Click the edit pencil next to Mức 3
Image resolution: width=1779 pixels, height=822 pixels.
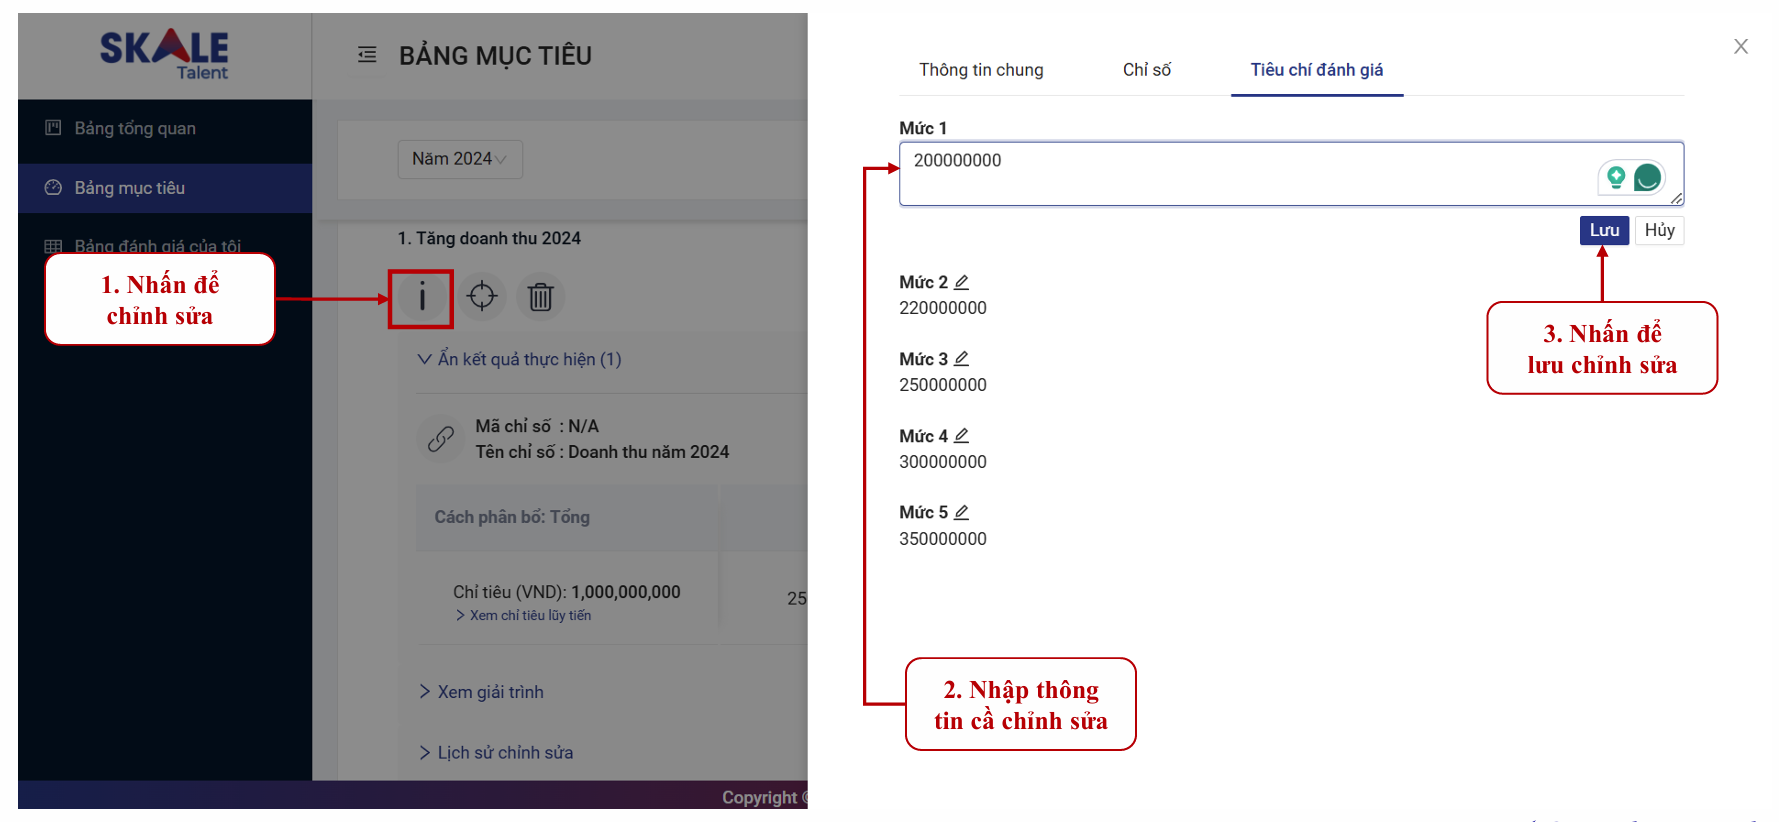pyautogui.click(x=961, y=359)
